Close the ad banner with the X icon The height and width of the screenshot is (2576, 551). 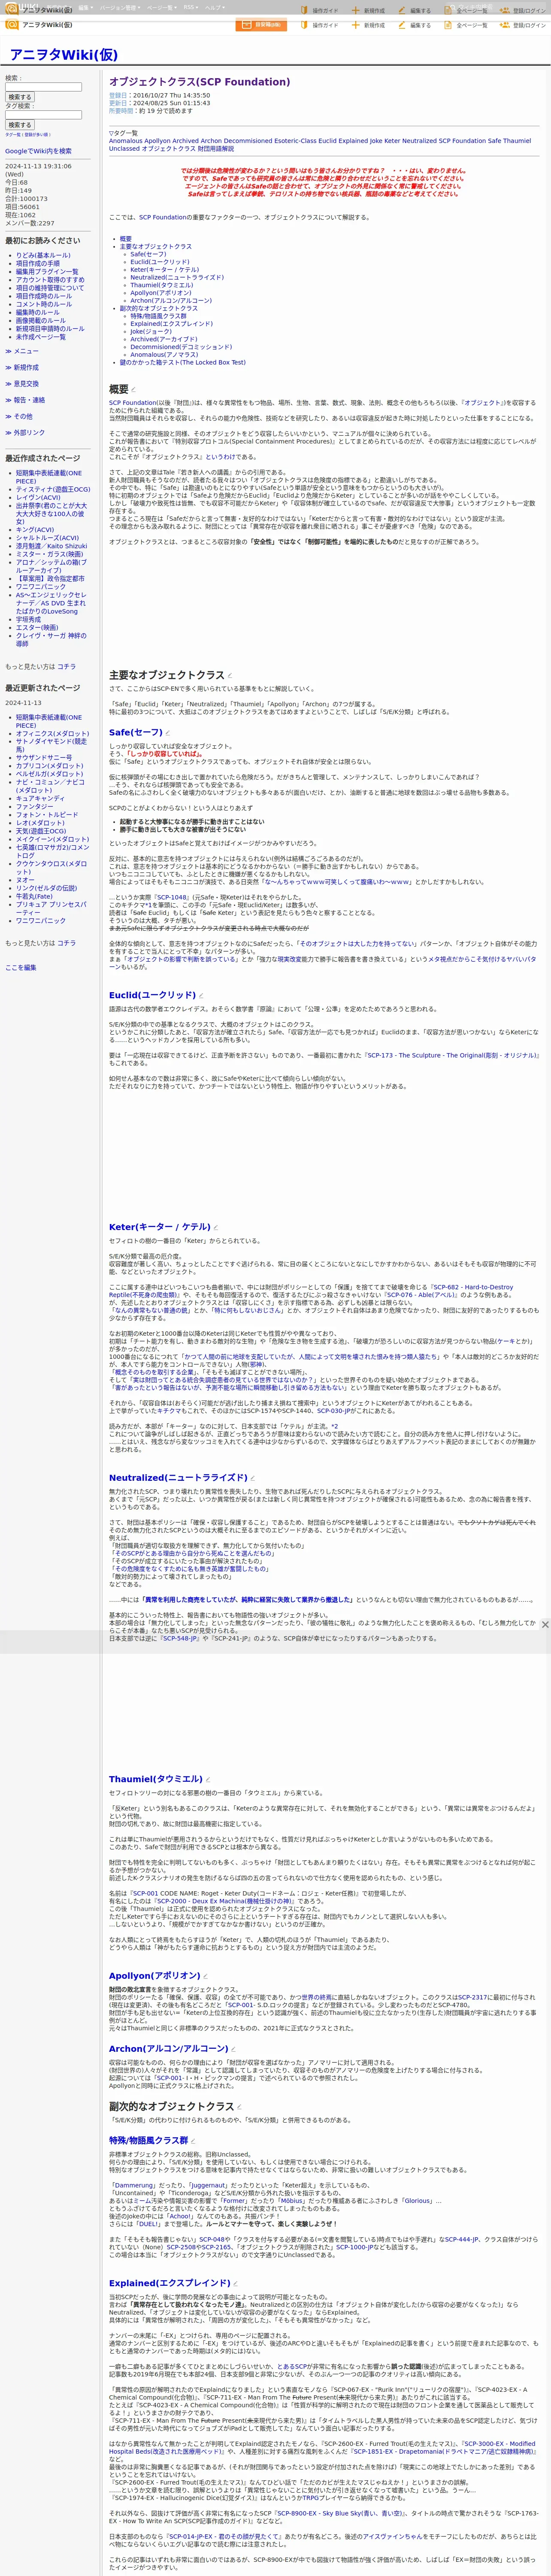tap(544, 1625)
